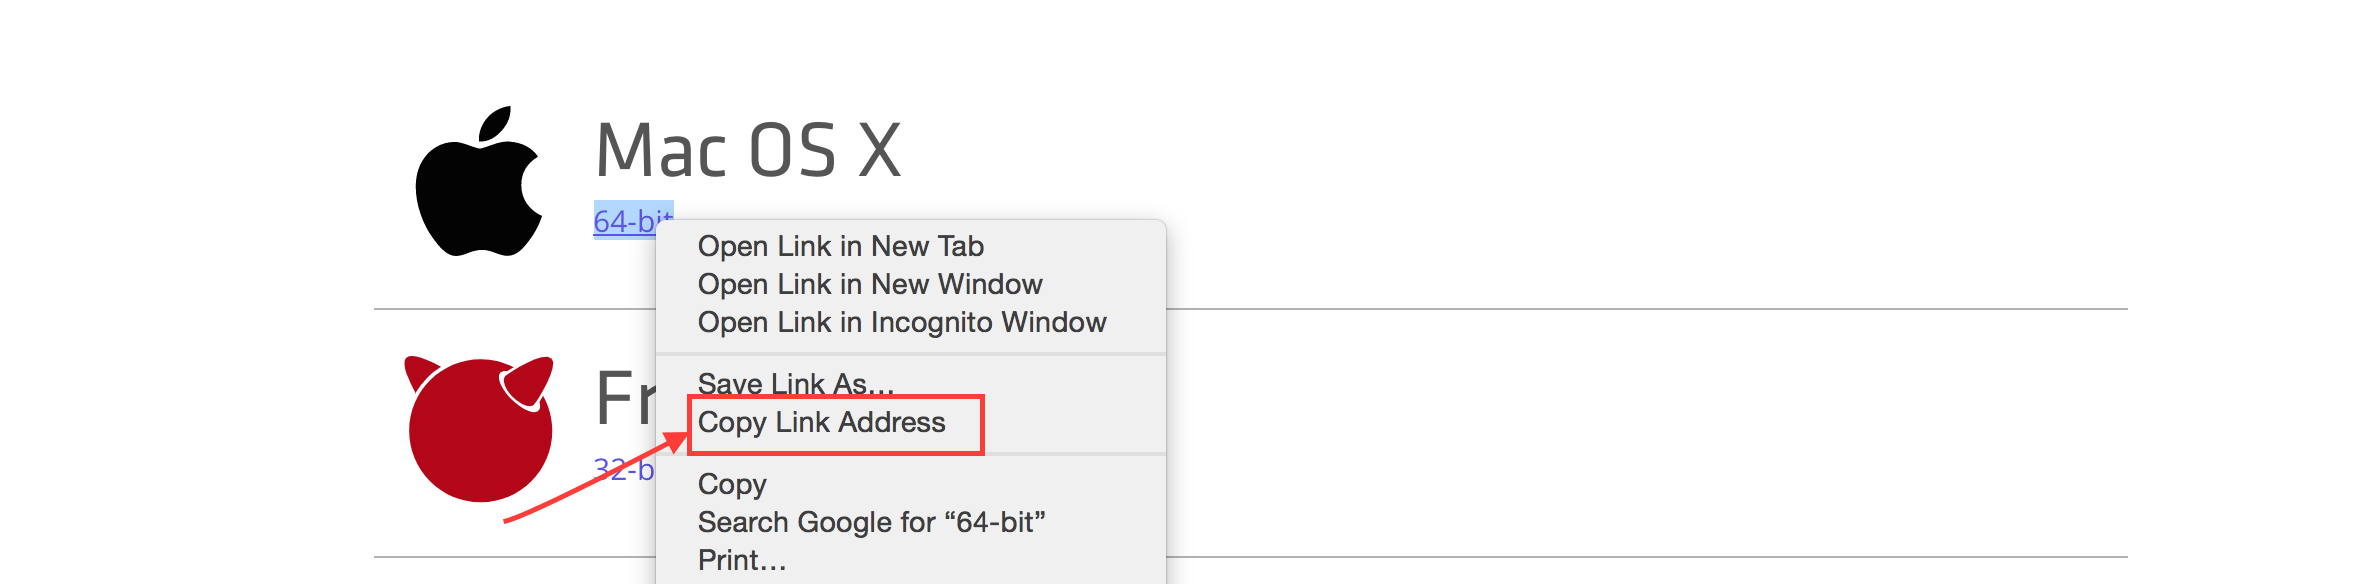Open Link in Incognito Window option
Viewport: 2364px width, 584px height.
[x=902, y=322]
